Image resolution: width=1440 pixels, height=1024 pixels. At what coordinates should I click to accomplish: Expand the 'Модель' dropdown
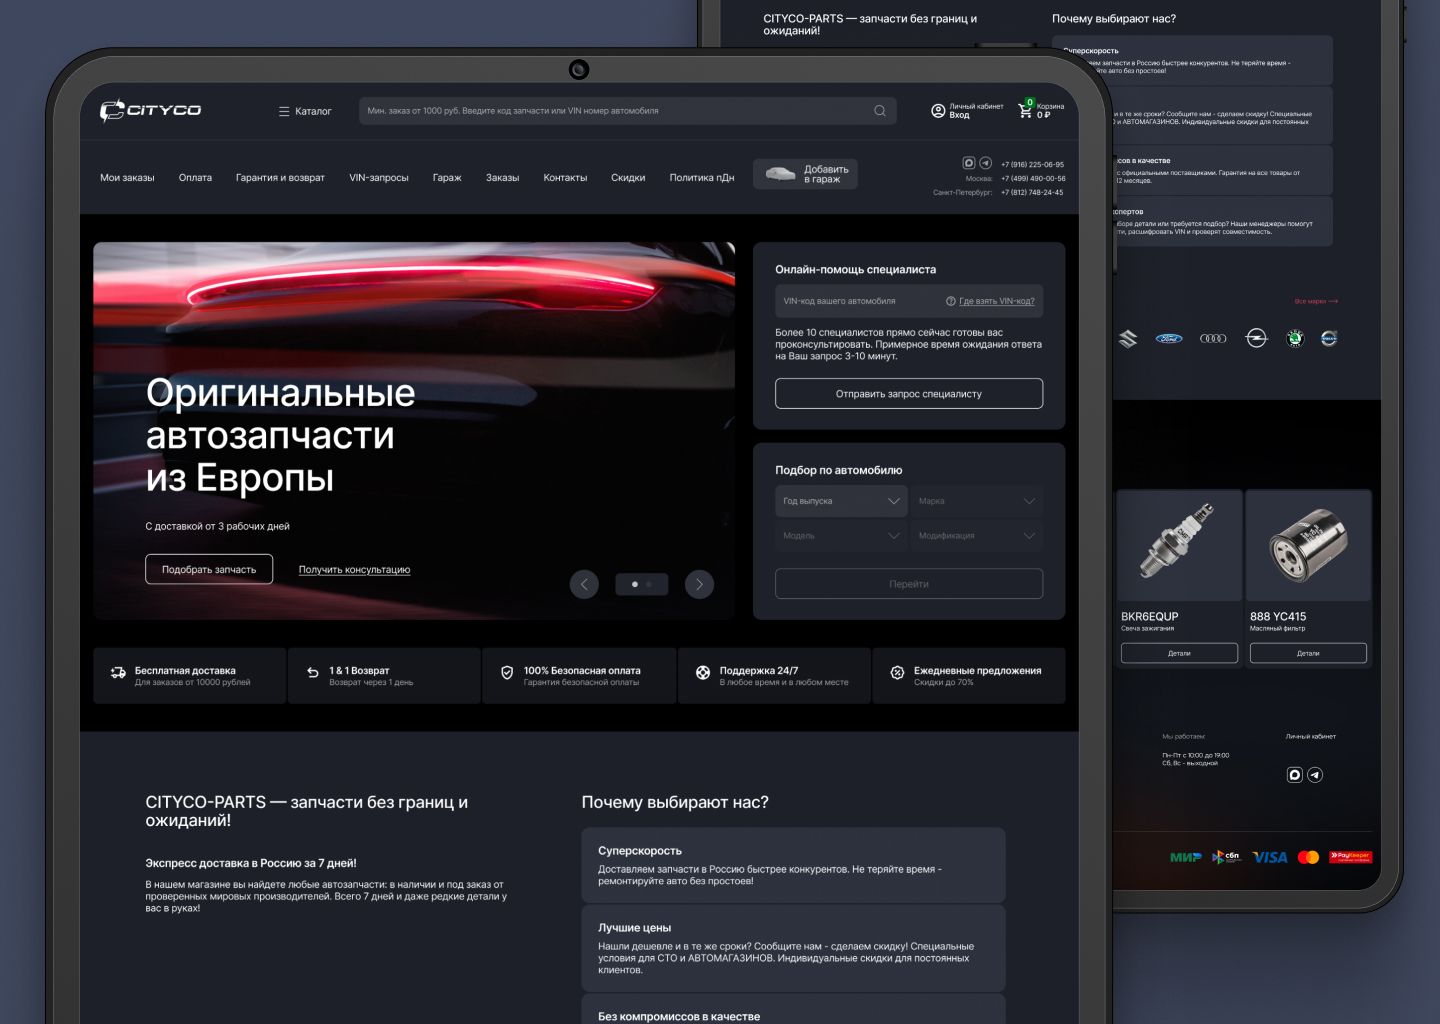tap(841, 536)
